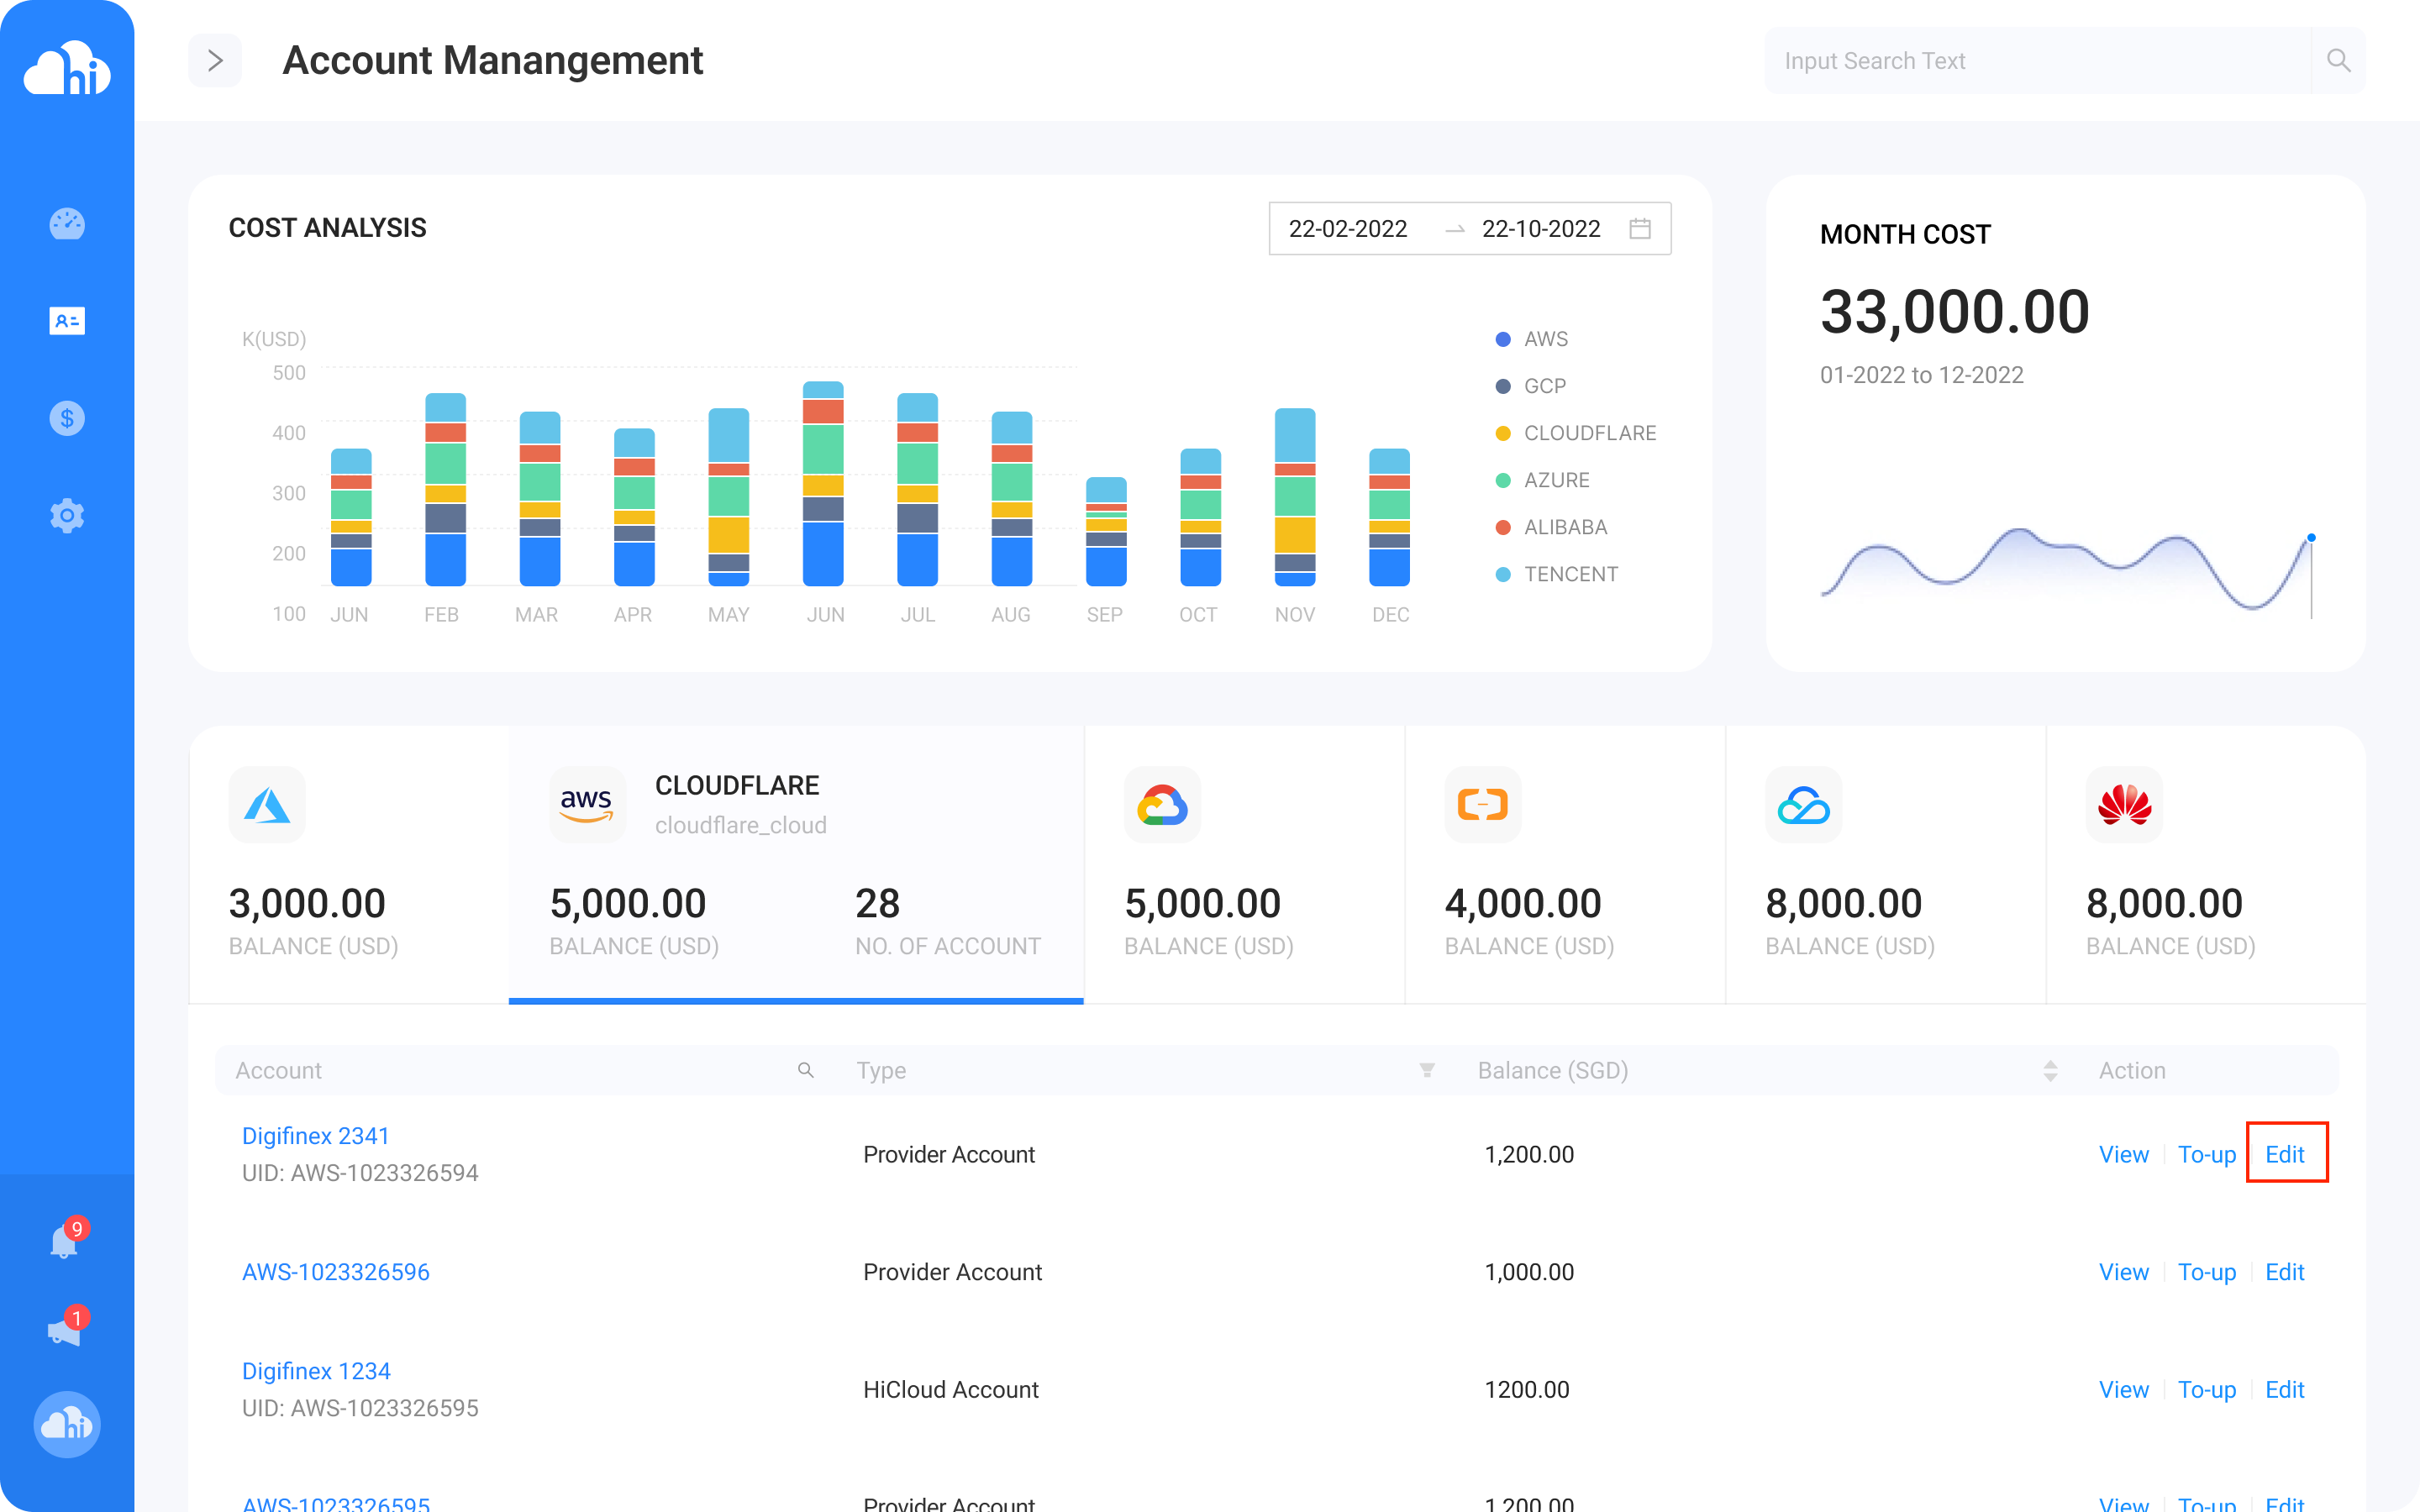Screen dimensions: 2420x1512
Task: Expand the sidebar with the chevron button
Action: [x=215, y=61]
